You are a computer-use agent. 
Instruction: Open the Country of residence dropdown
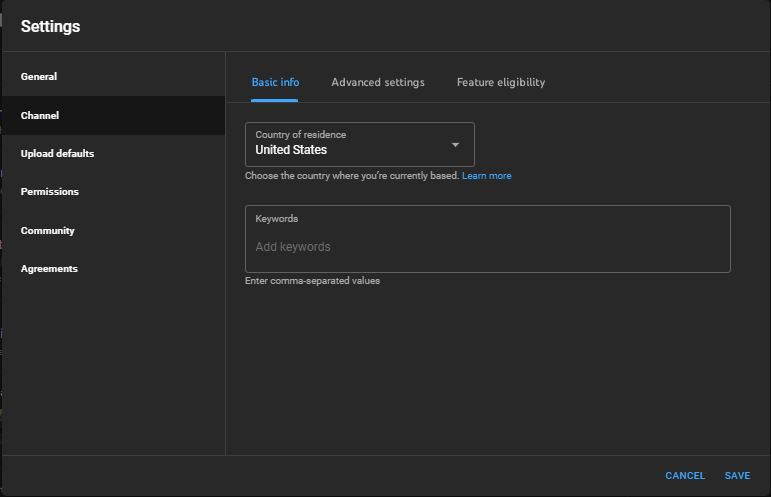pos(360,145)
